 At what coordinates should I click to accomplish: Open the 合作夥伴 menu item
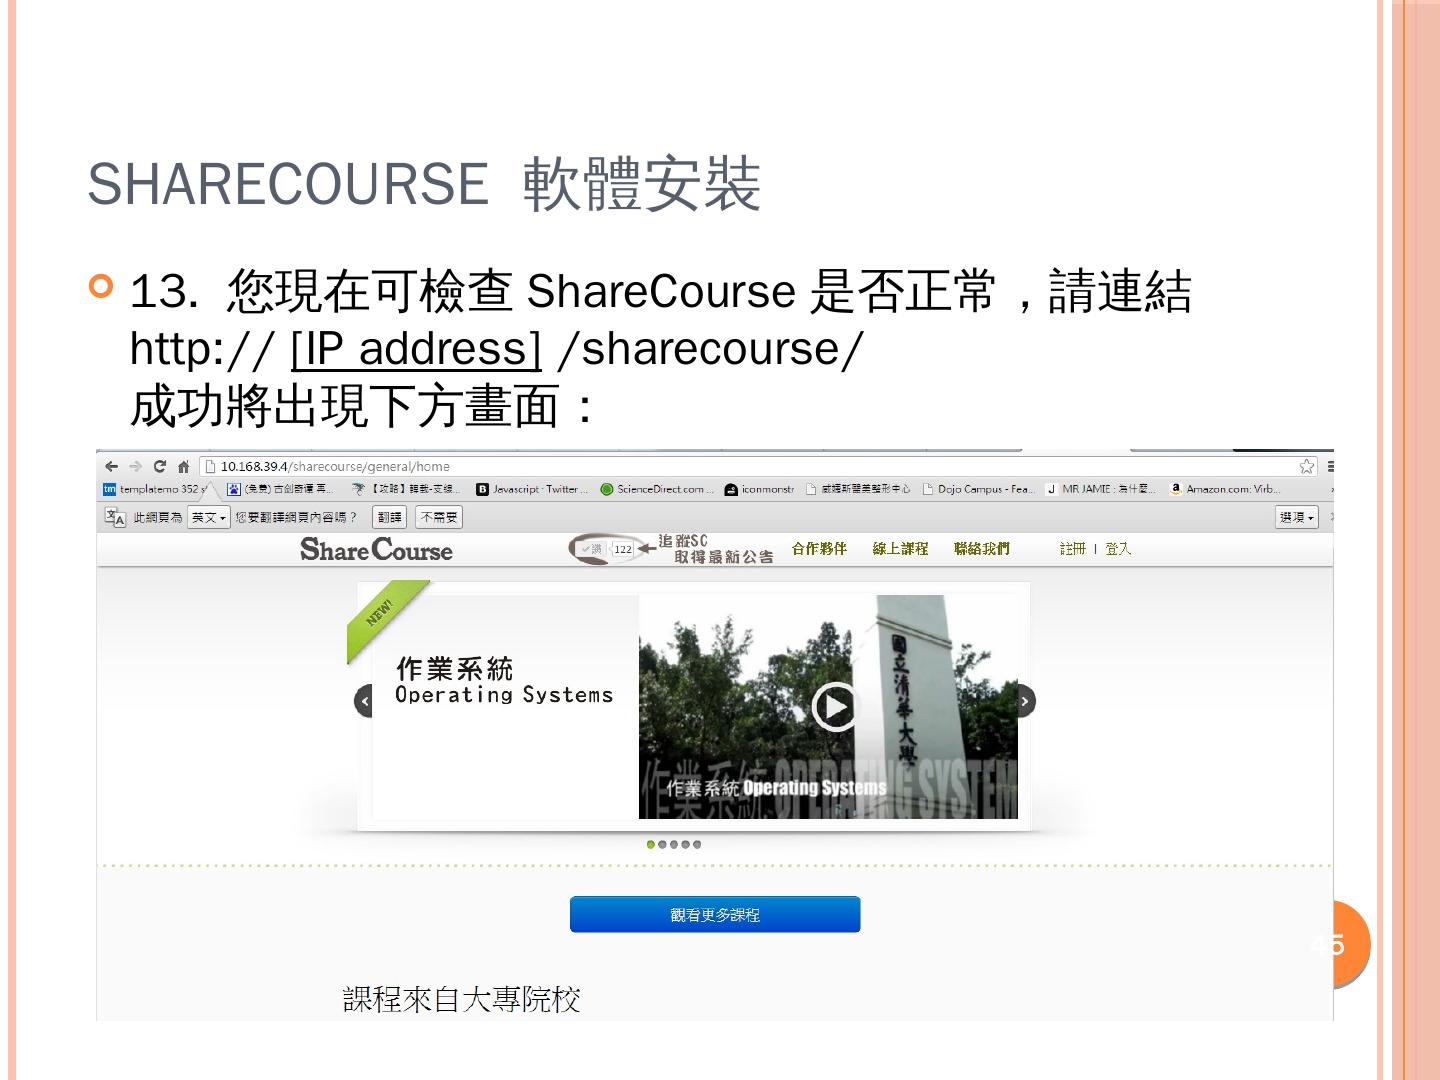[x=819, y=548]
